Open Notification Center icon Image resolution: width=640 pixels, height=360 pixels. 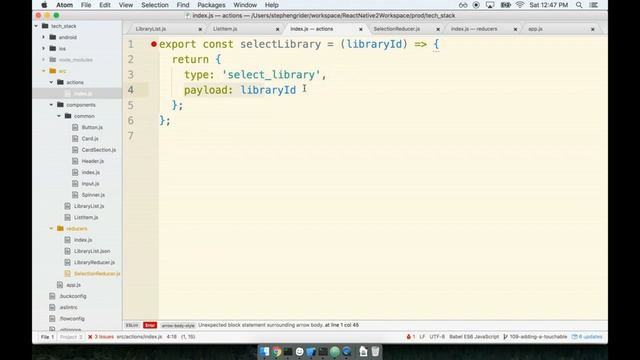point(594,5)
